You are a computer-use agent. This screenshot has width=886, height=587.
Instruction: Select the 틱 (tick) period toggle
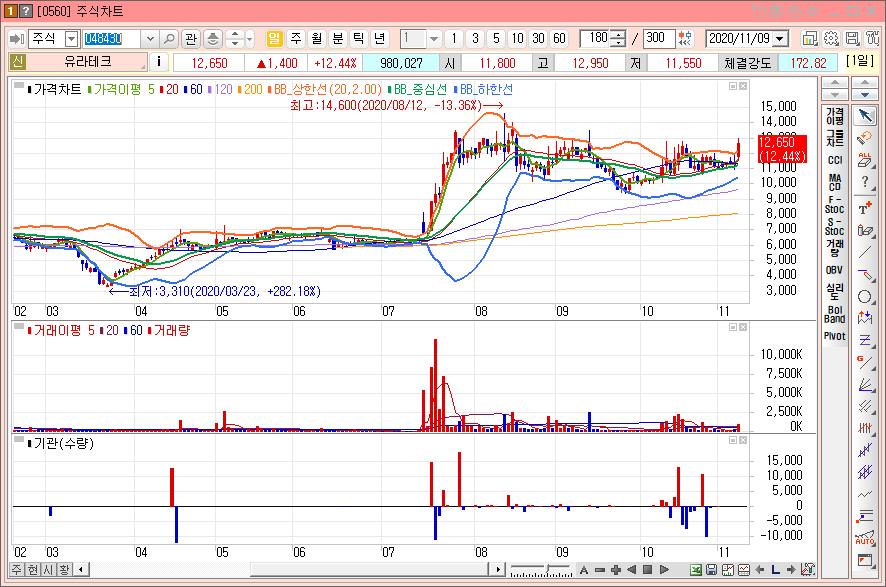(358, 38)
